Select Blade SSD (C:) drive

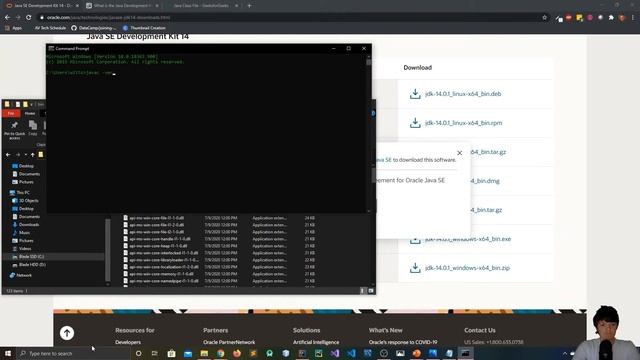tap(28, 257)
